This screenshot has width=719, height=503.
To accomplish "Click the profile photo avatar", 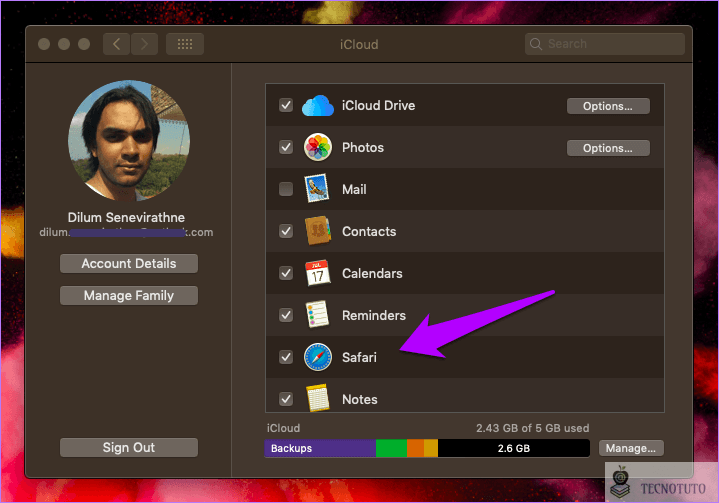I will 129,141.
